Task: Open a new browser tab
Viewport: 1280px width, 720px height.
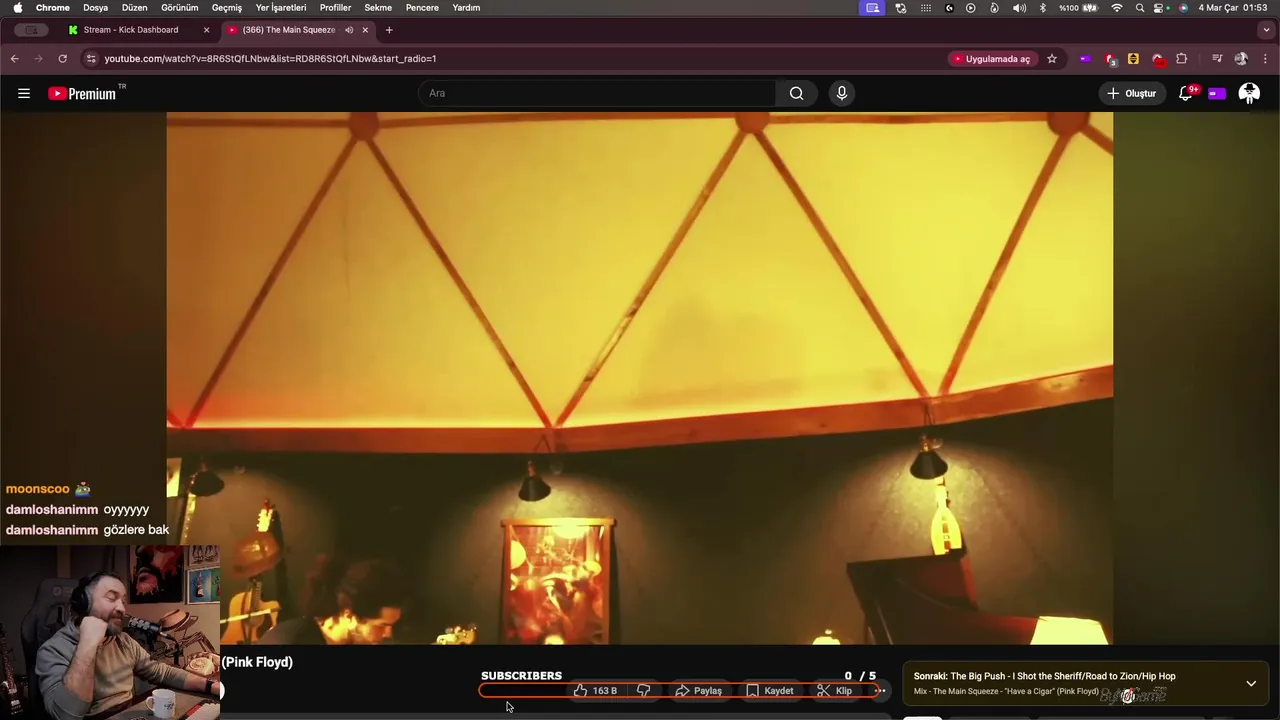Action: point(389,30)
